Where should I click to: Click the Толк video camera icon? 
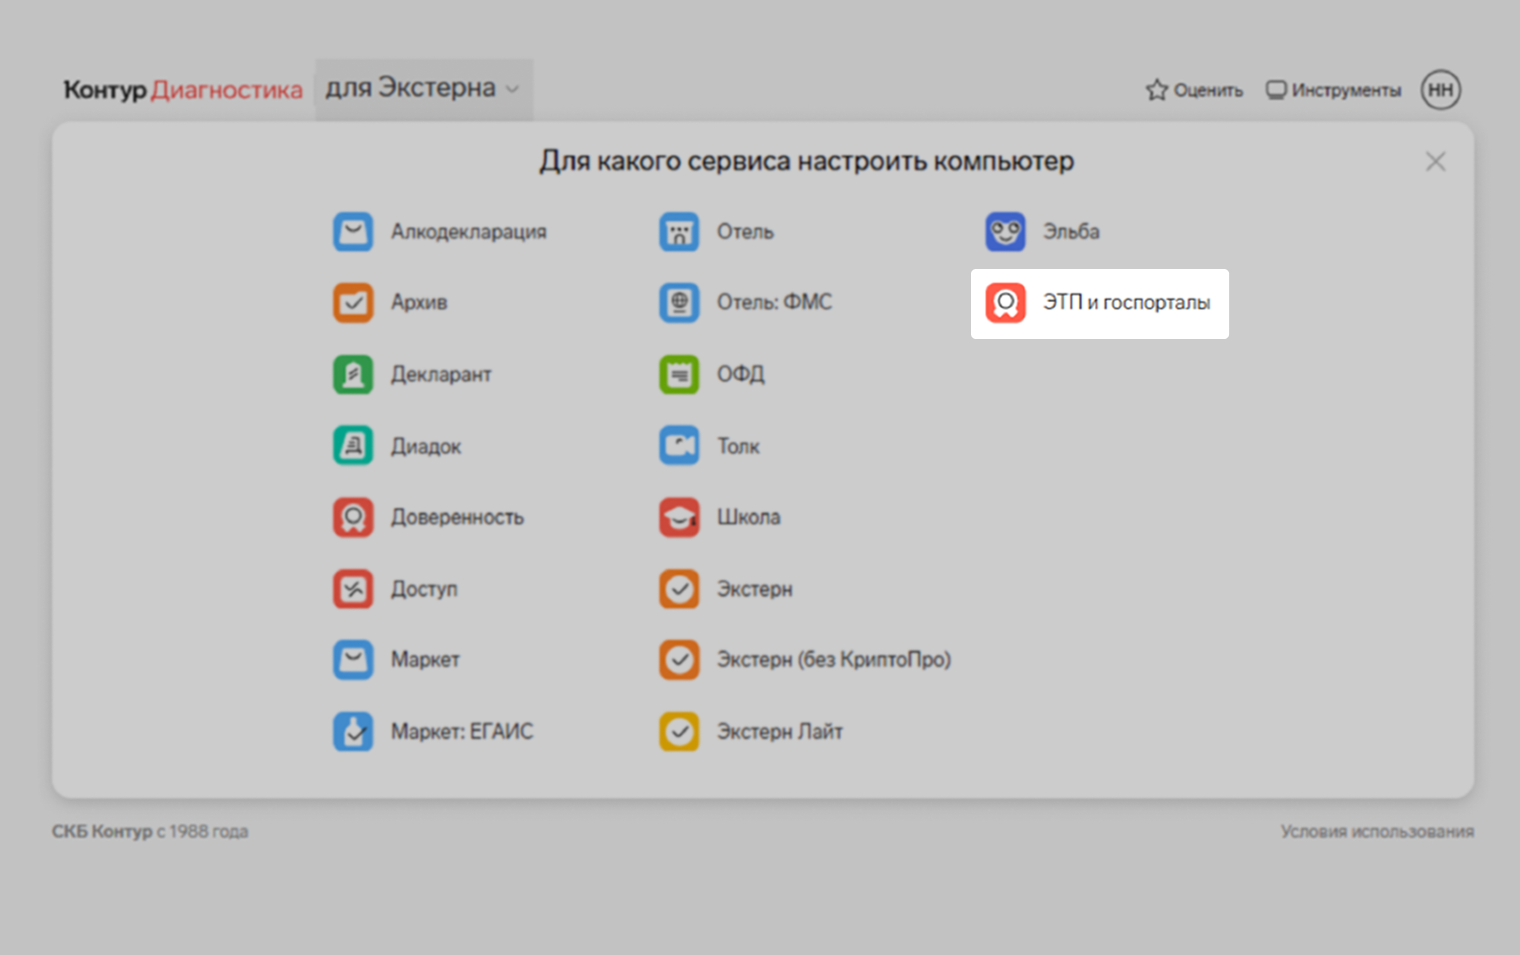coord(679,446)
